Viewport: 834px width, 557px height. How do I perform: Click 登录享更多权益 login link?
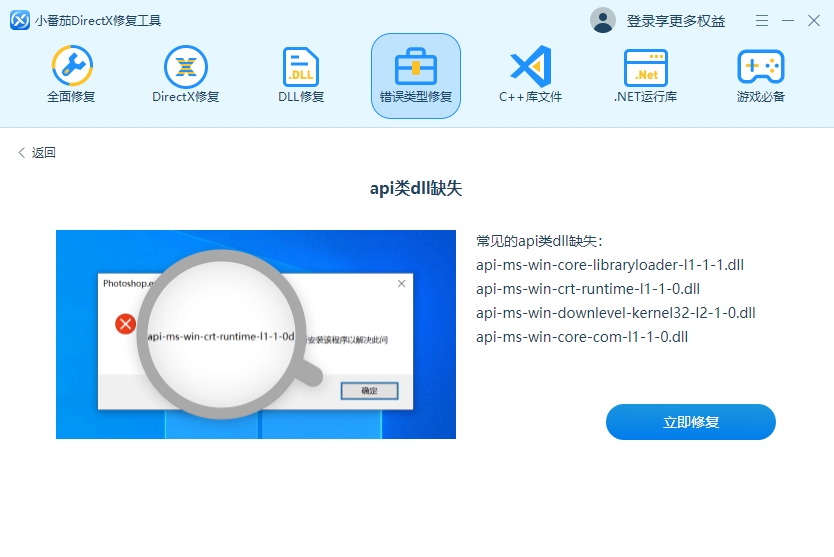point(675,21)
